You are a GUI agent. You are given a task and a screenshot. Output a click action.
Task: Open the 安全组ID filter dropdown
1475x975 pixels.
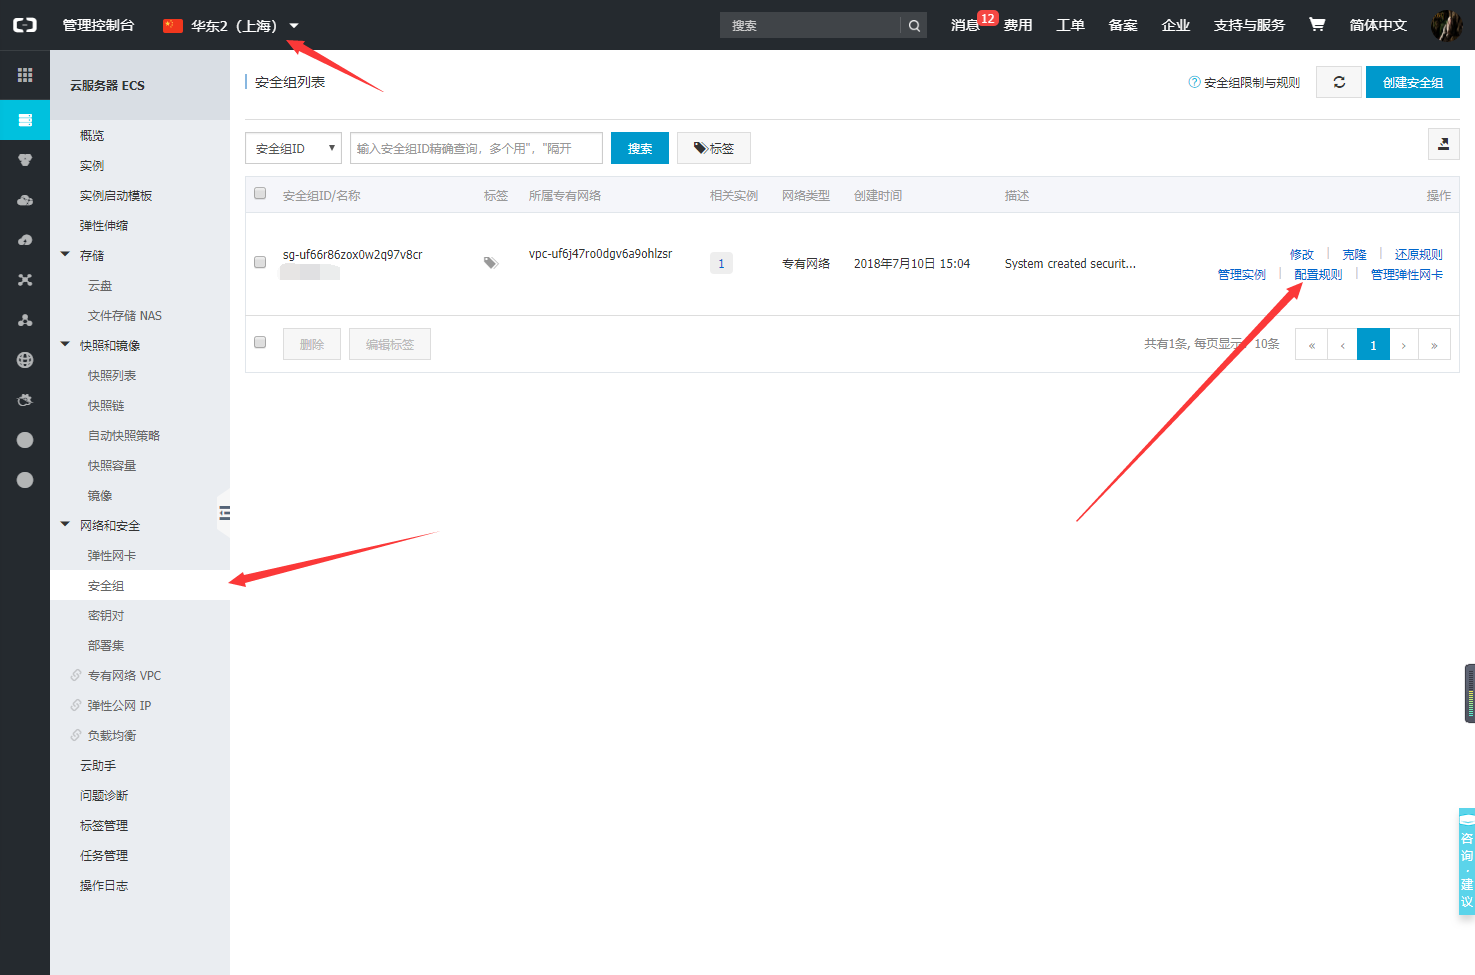coord(293,148)
